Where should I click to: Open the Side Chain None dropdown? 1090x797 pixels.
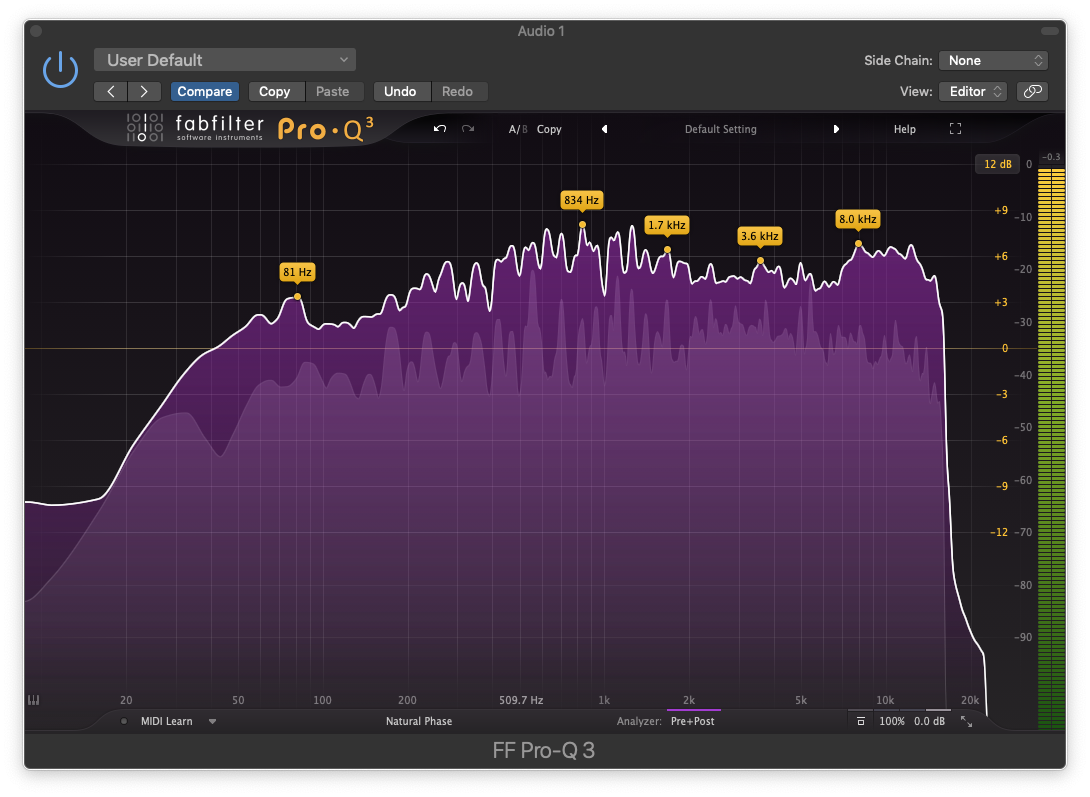coord(993,60)
